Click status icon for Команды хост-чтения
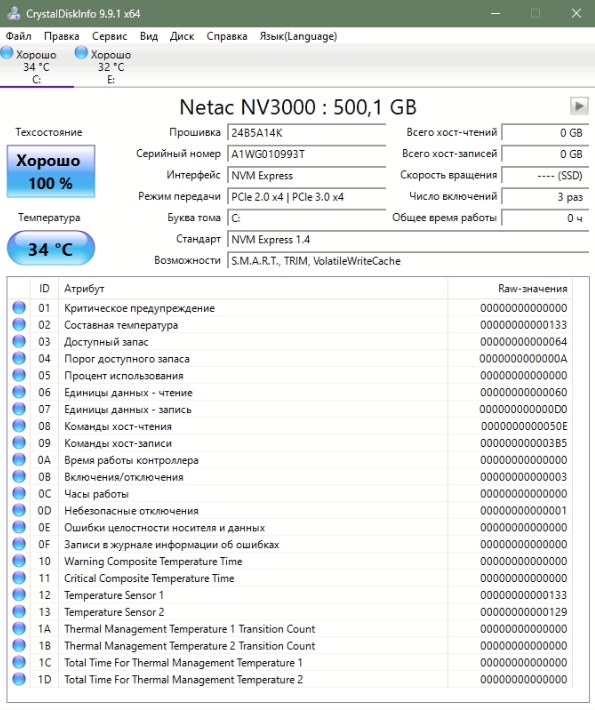The width and height of the screenshot is (595, 710). [x=19, y=426]
